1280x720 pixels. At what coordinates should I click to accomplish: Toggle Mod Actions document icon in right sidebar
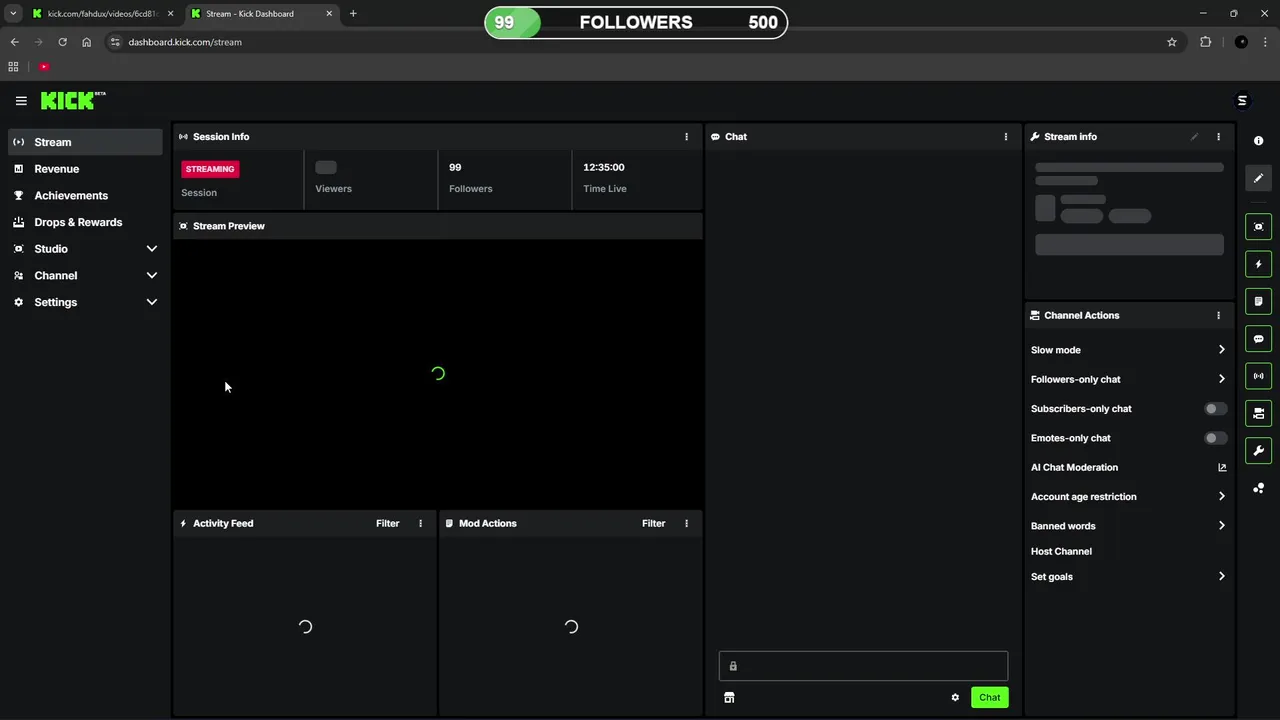tap(1259, 301)
